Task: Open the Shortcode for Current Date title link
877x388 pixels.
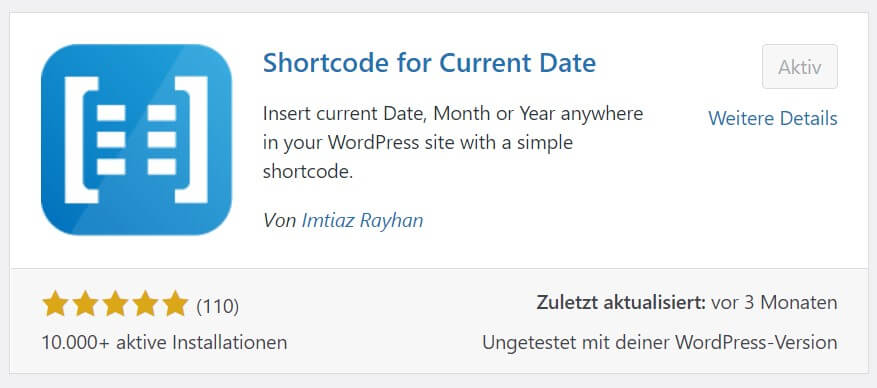Action: [x=430, y=63]
